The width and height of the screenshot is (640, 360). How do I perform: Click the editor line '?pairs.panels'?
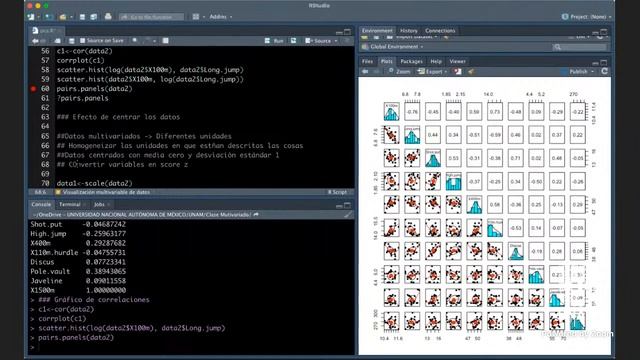(82, 98)
